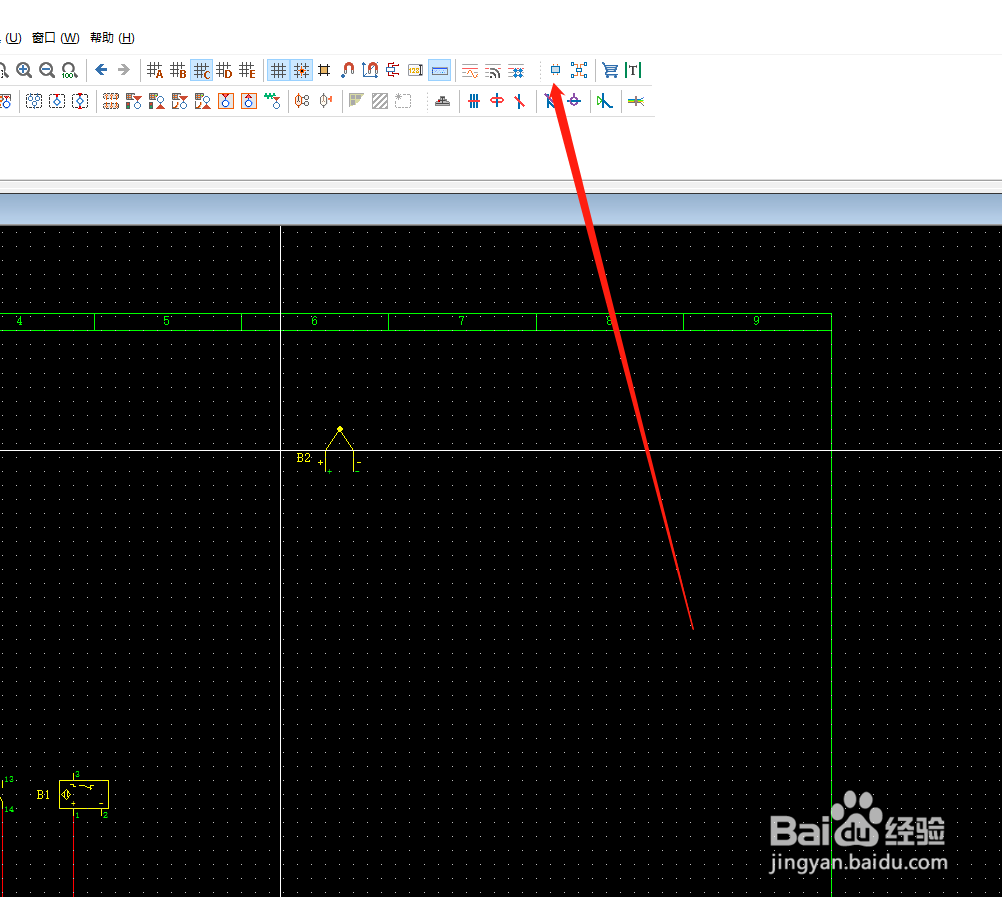This screenshot has height=897, width=1002.
Task: Go forward with the gray right arrow
Action: click(124, 70)
